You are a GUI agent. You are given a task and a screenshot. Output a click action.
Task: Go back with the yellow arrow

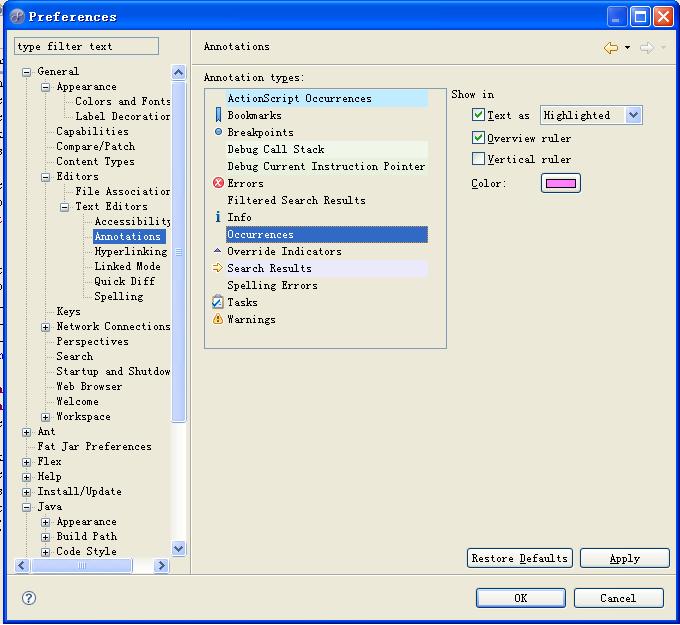pos(610,47)
